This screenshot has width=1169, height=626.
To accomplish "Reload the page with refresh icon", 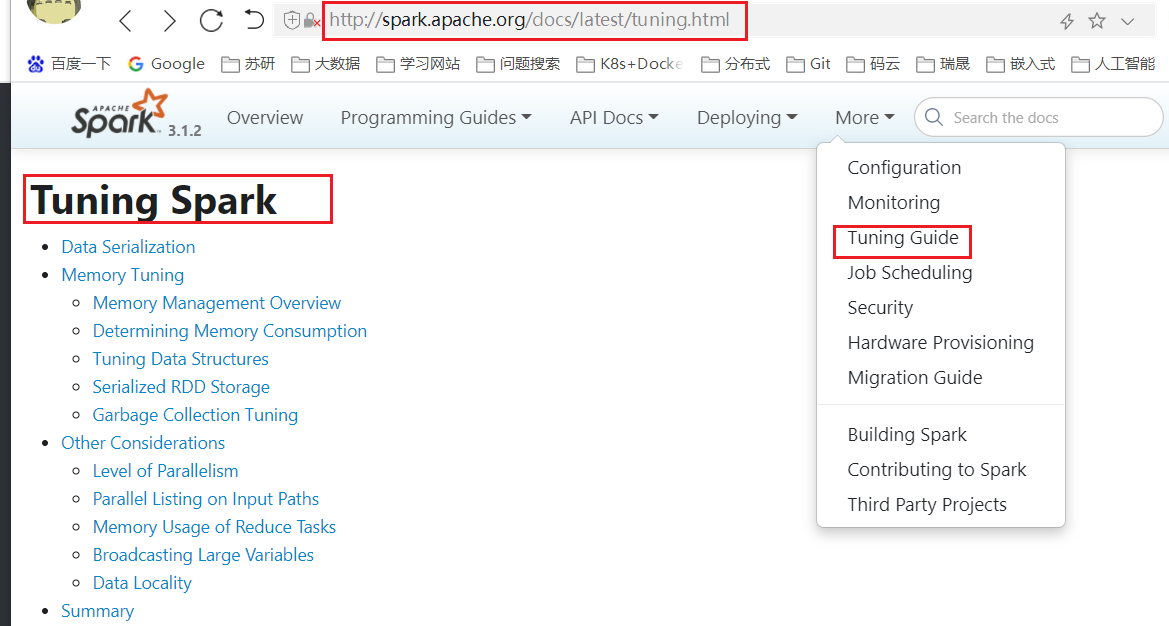I will [212, 20].
